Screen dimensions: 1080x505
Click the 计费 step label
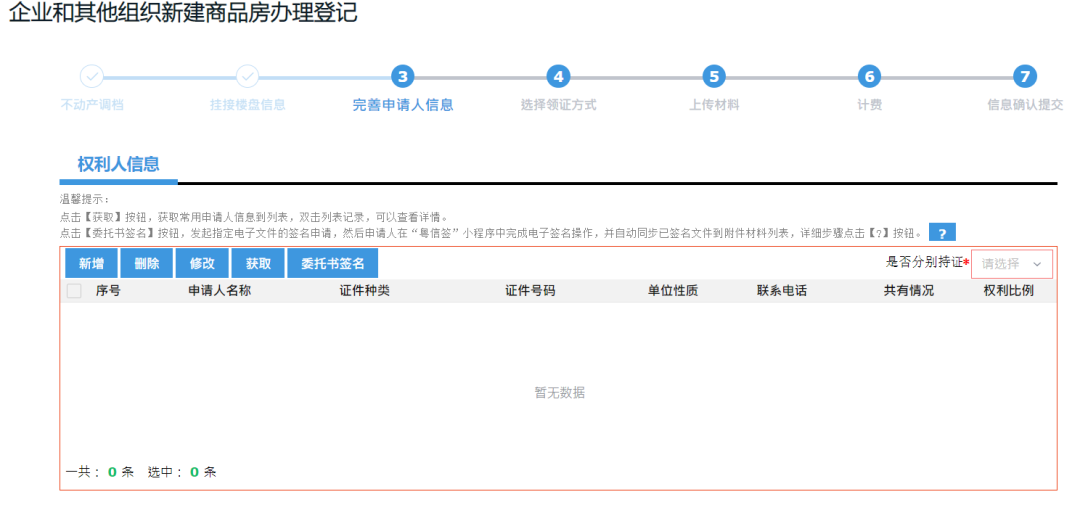tap(870, 105)
